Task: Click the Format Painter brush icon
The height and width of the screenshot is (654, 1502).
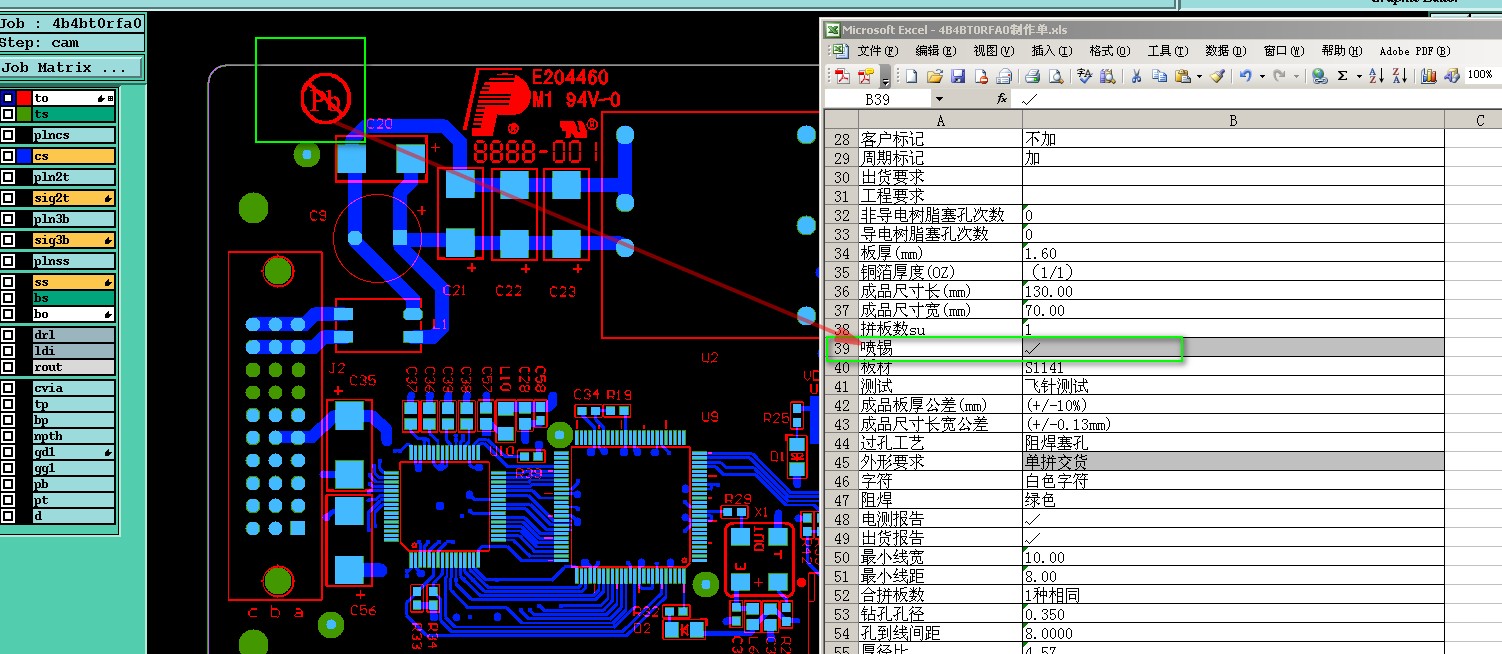Action: tap(1216, 76)
